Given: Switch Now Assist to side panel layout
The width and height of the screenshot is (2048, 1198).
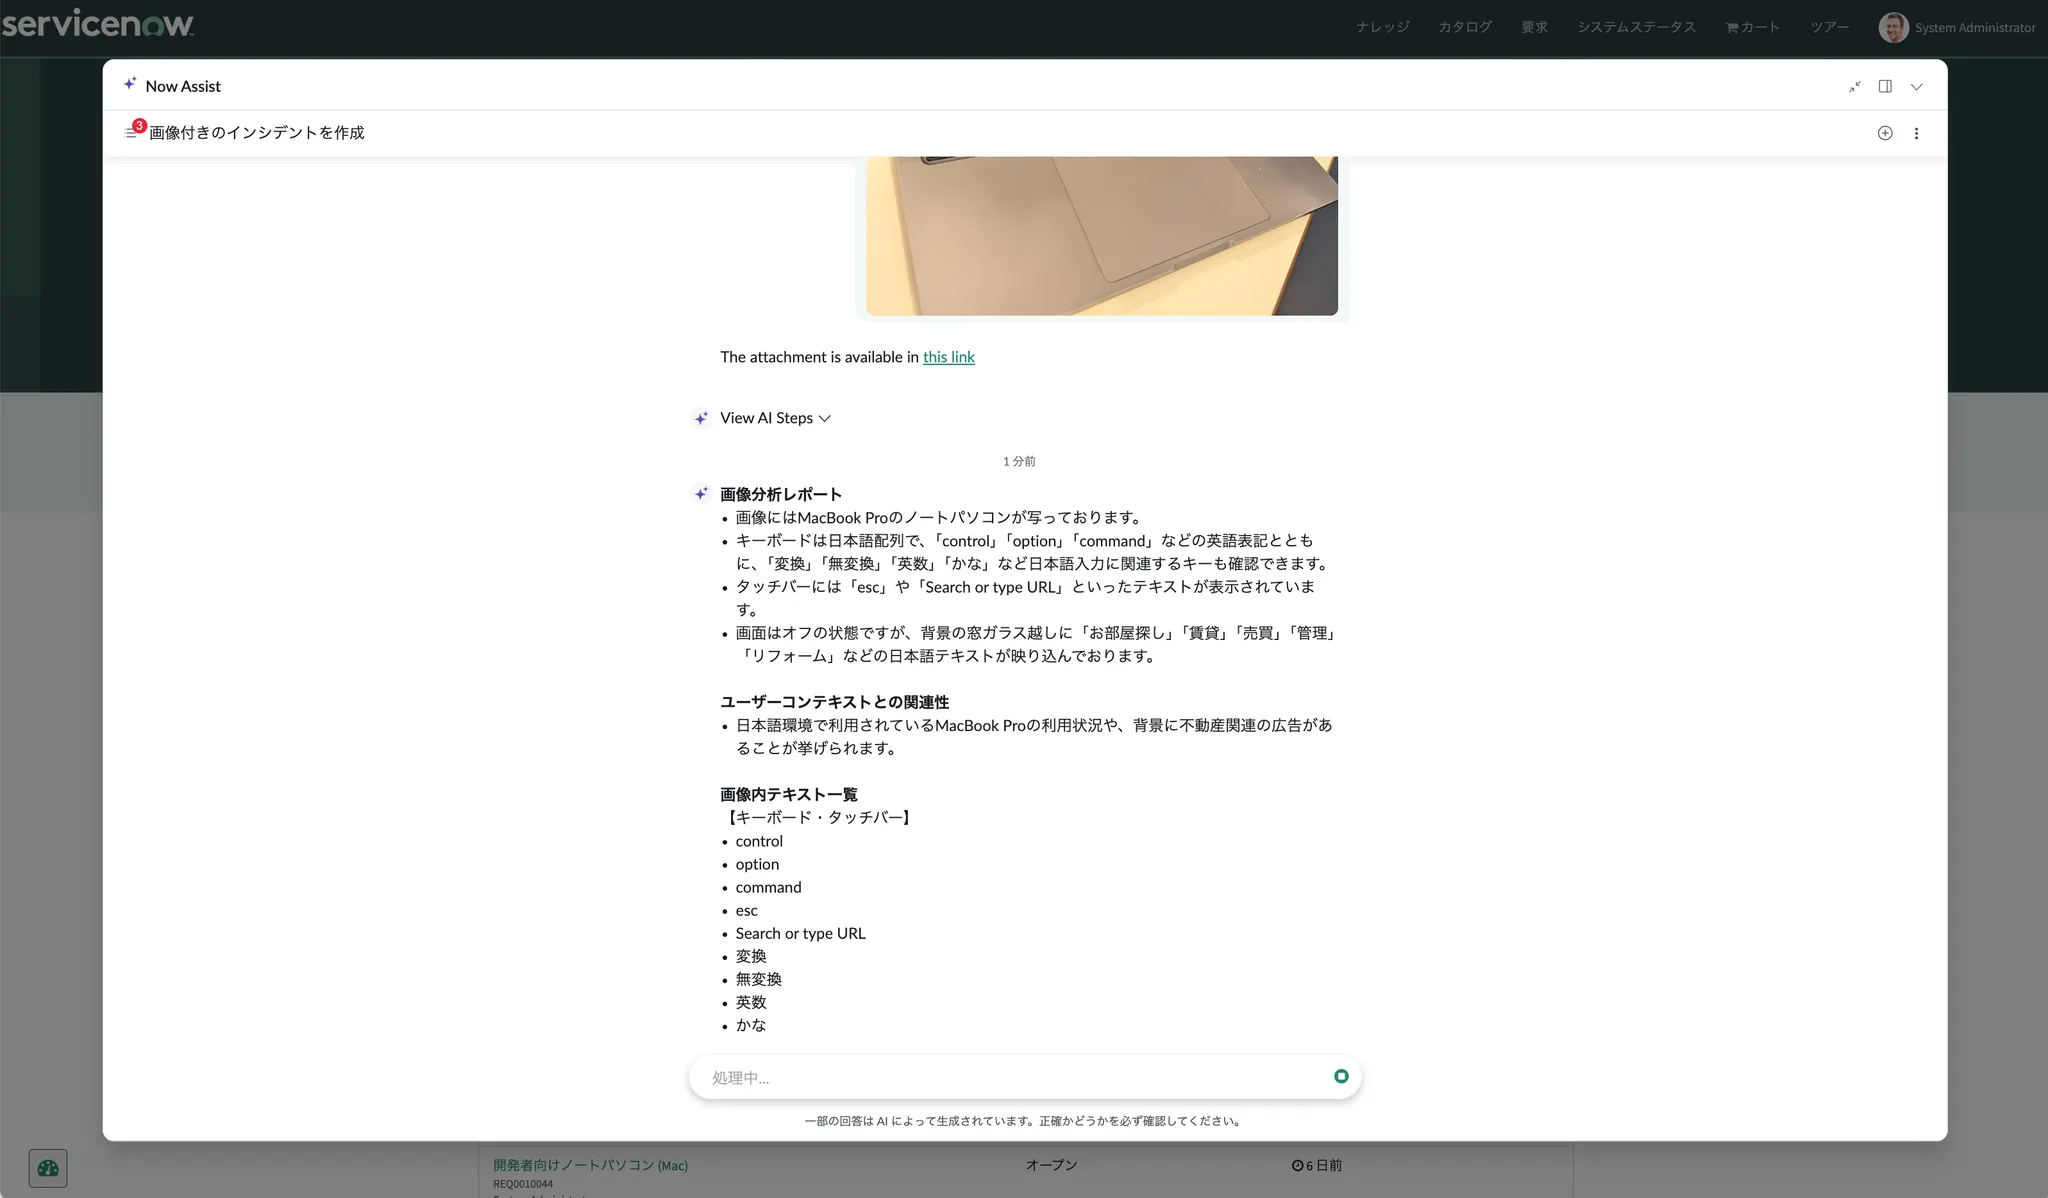Looking at the screenshot, I should [1885, 87].
